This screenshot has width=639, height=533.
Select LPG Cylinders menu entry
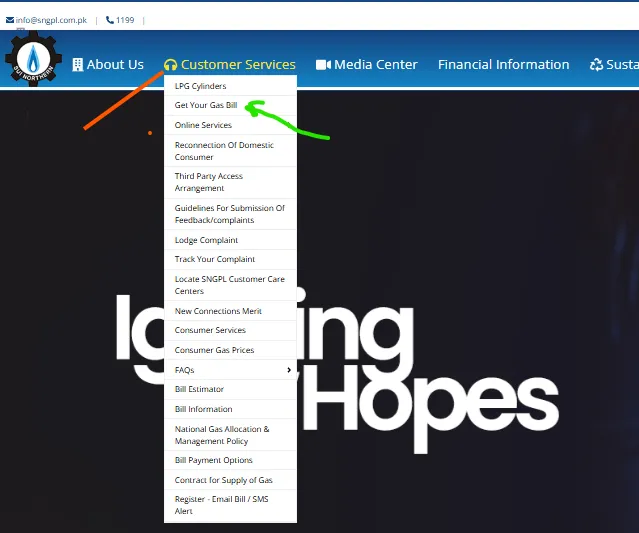(x=200, y=86)
